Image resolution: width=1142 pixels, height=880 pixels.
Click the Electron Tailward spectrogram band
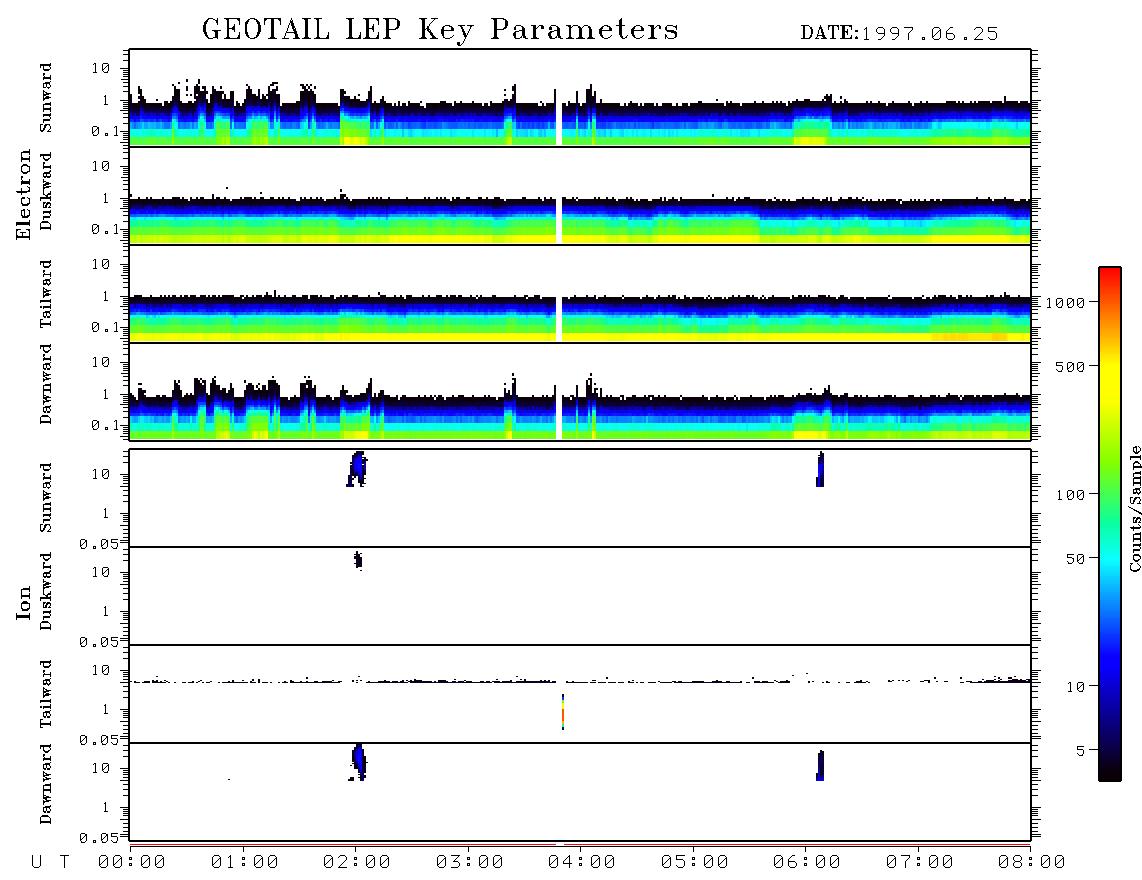point(580,318)
